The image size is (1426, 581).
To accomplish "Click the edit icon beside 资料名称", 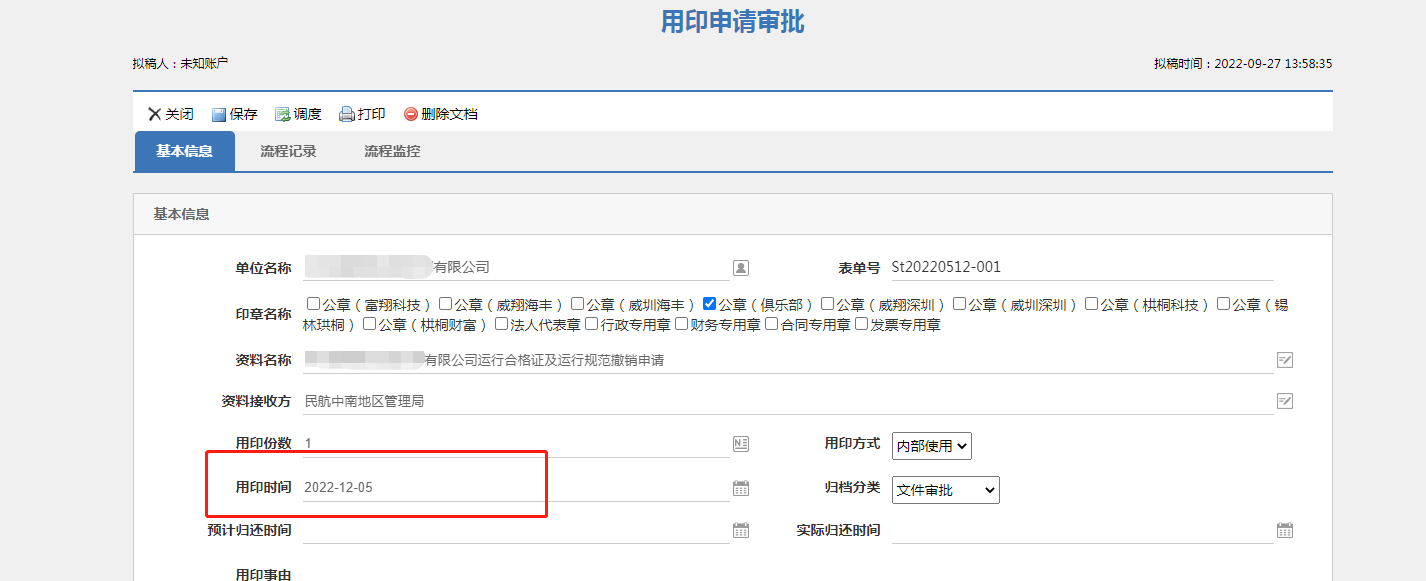I will [1286, 359].
